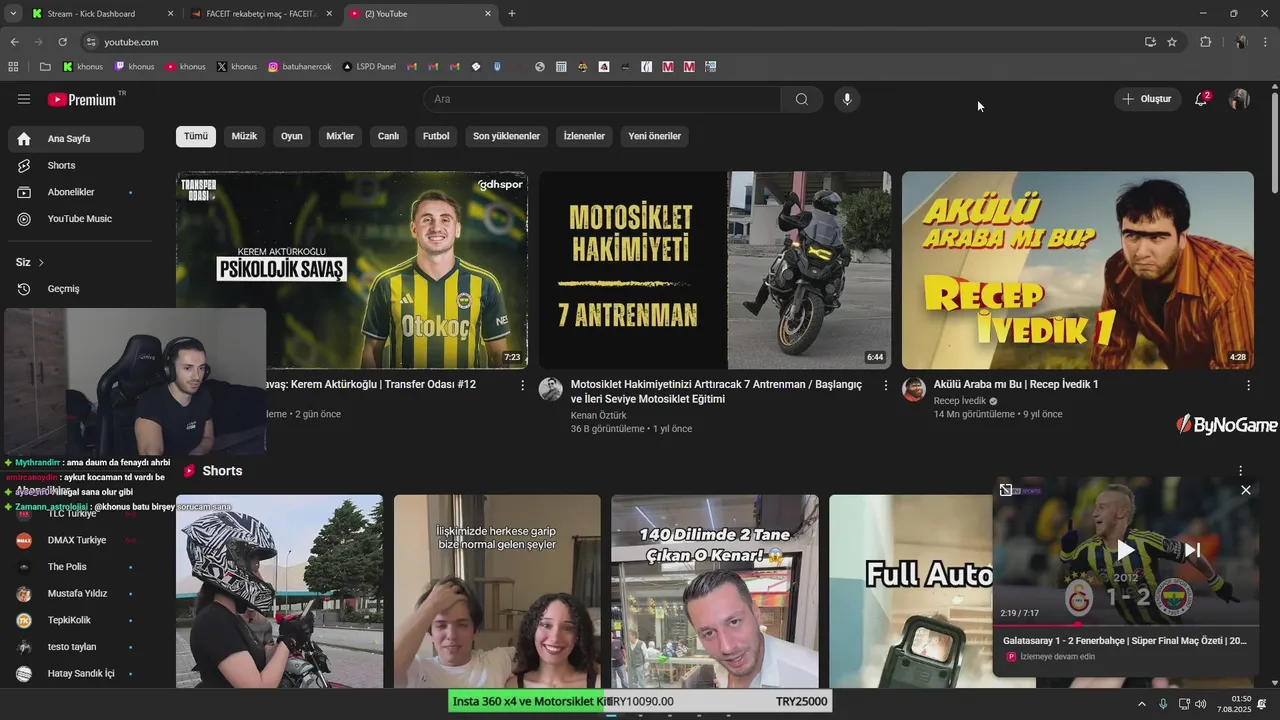Expand the Siz section chevron
The height and width of the screenshot is (720, 1280).
[x=41, y=262]
